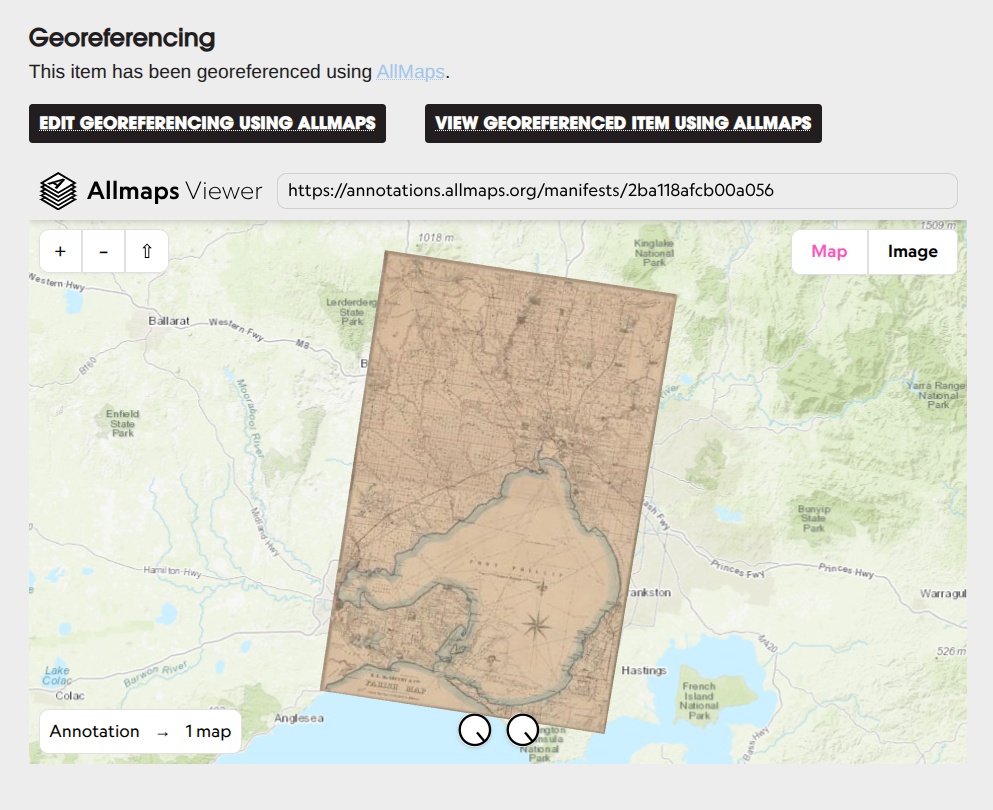Zoom in with the plus button
Viewport: 993px width, 810px height.
[60, 252]
